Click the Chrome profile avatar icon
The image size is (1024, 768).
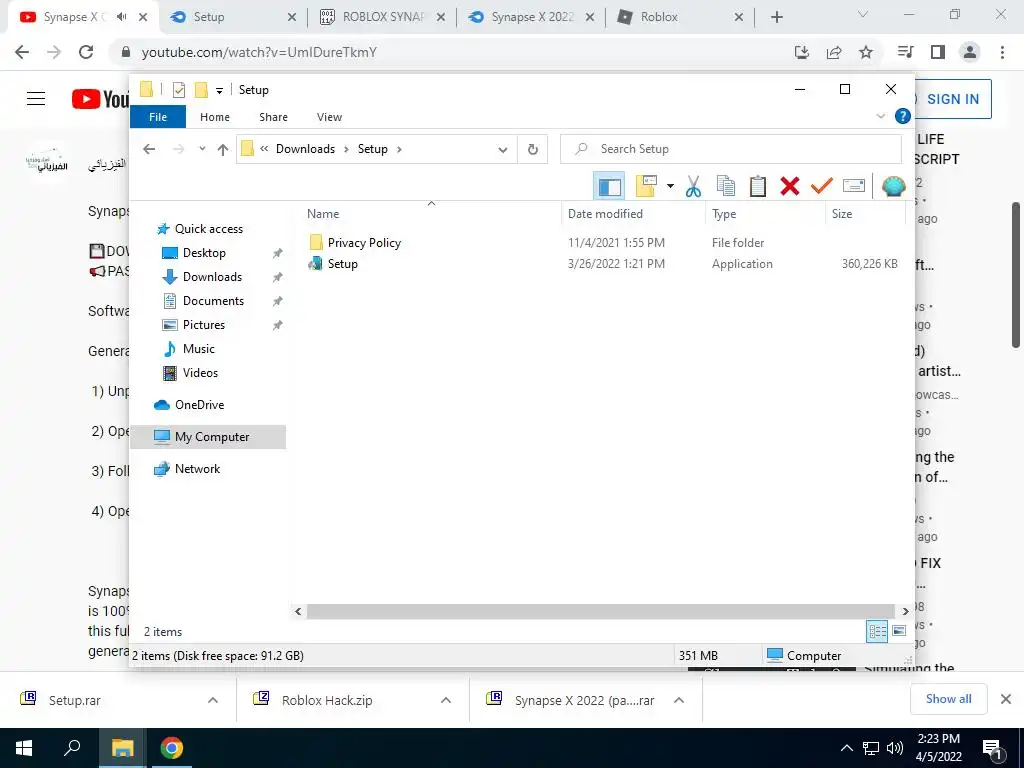[x=970, y=52]
